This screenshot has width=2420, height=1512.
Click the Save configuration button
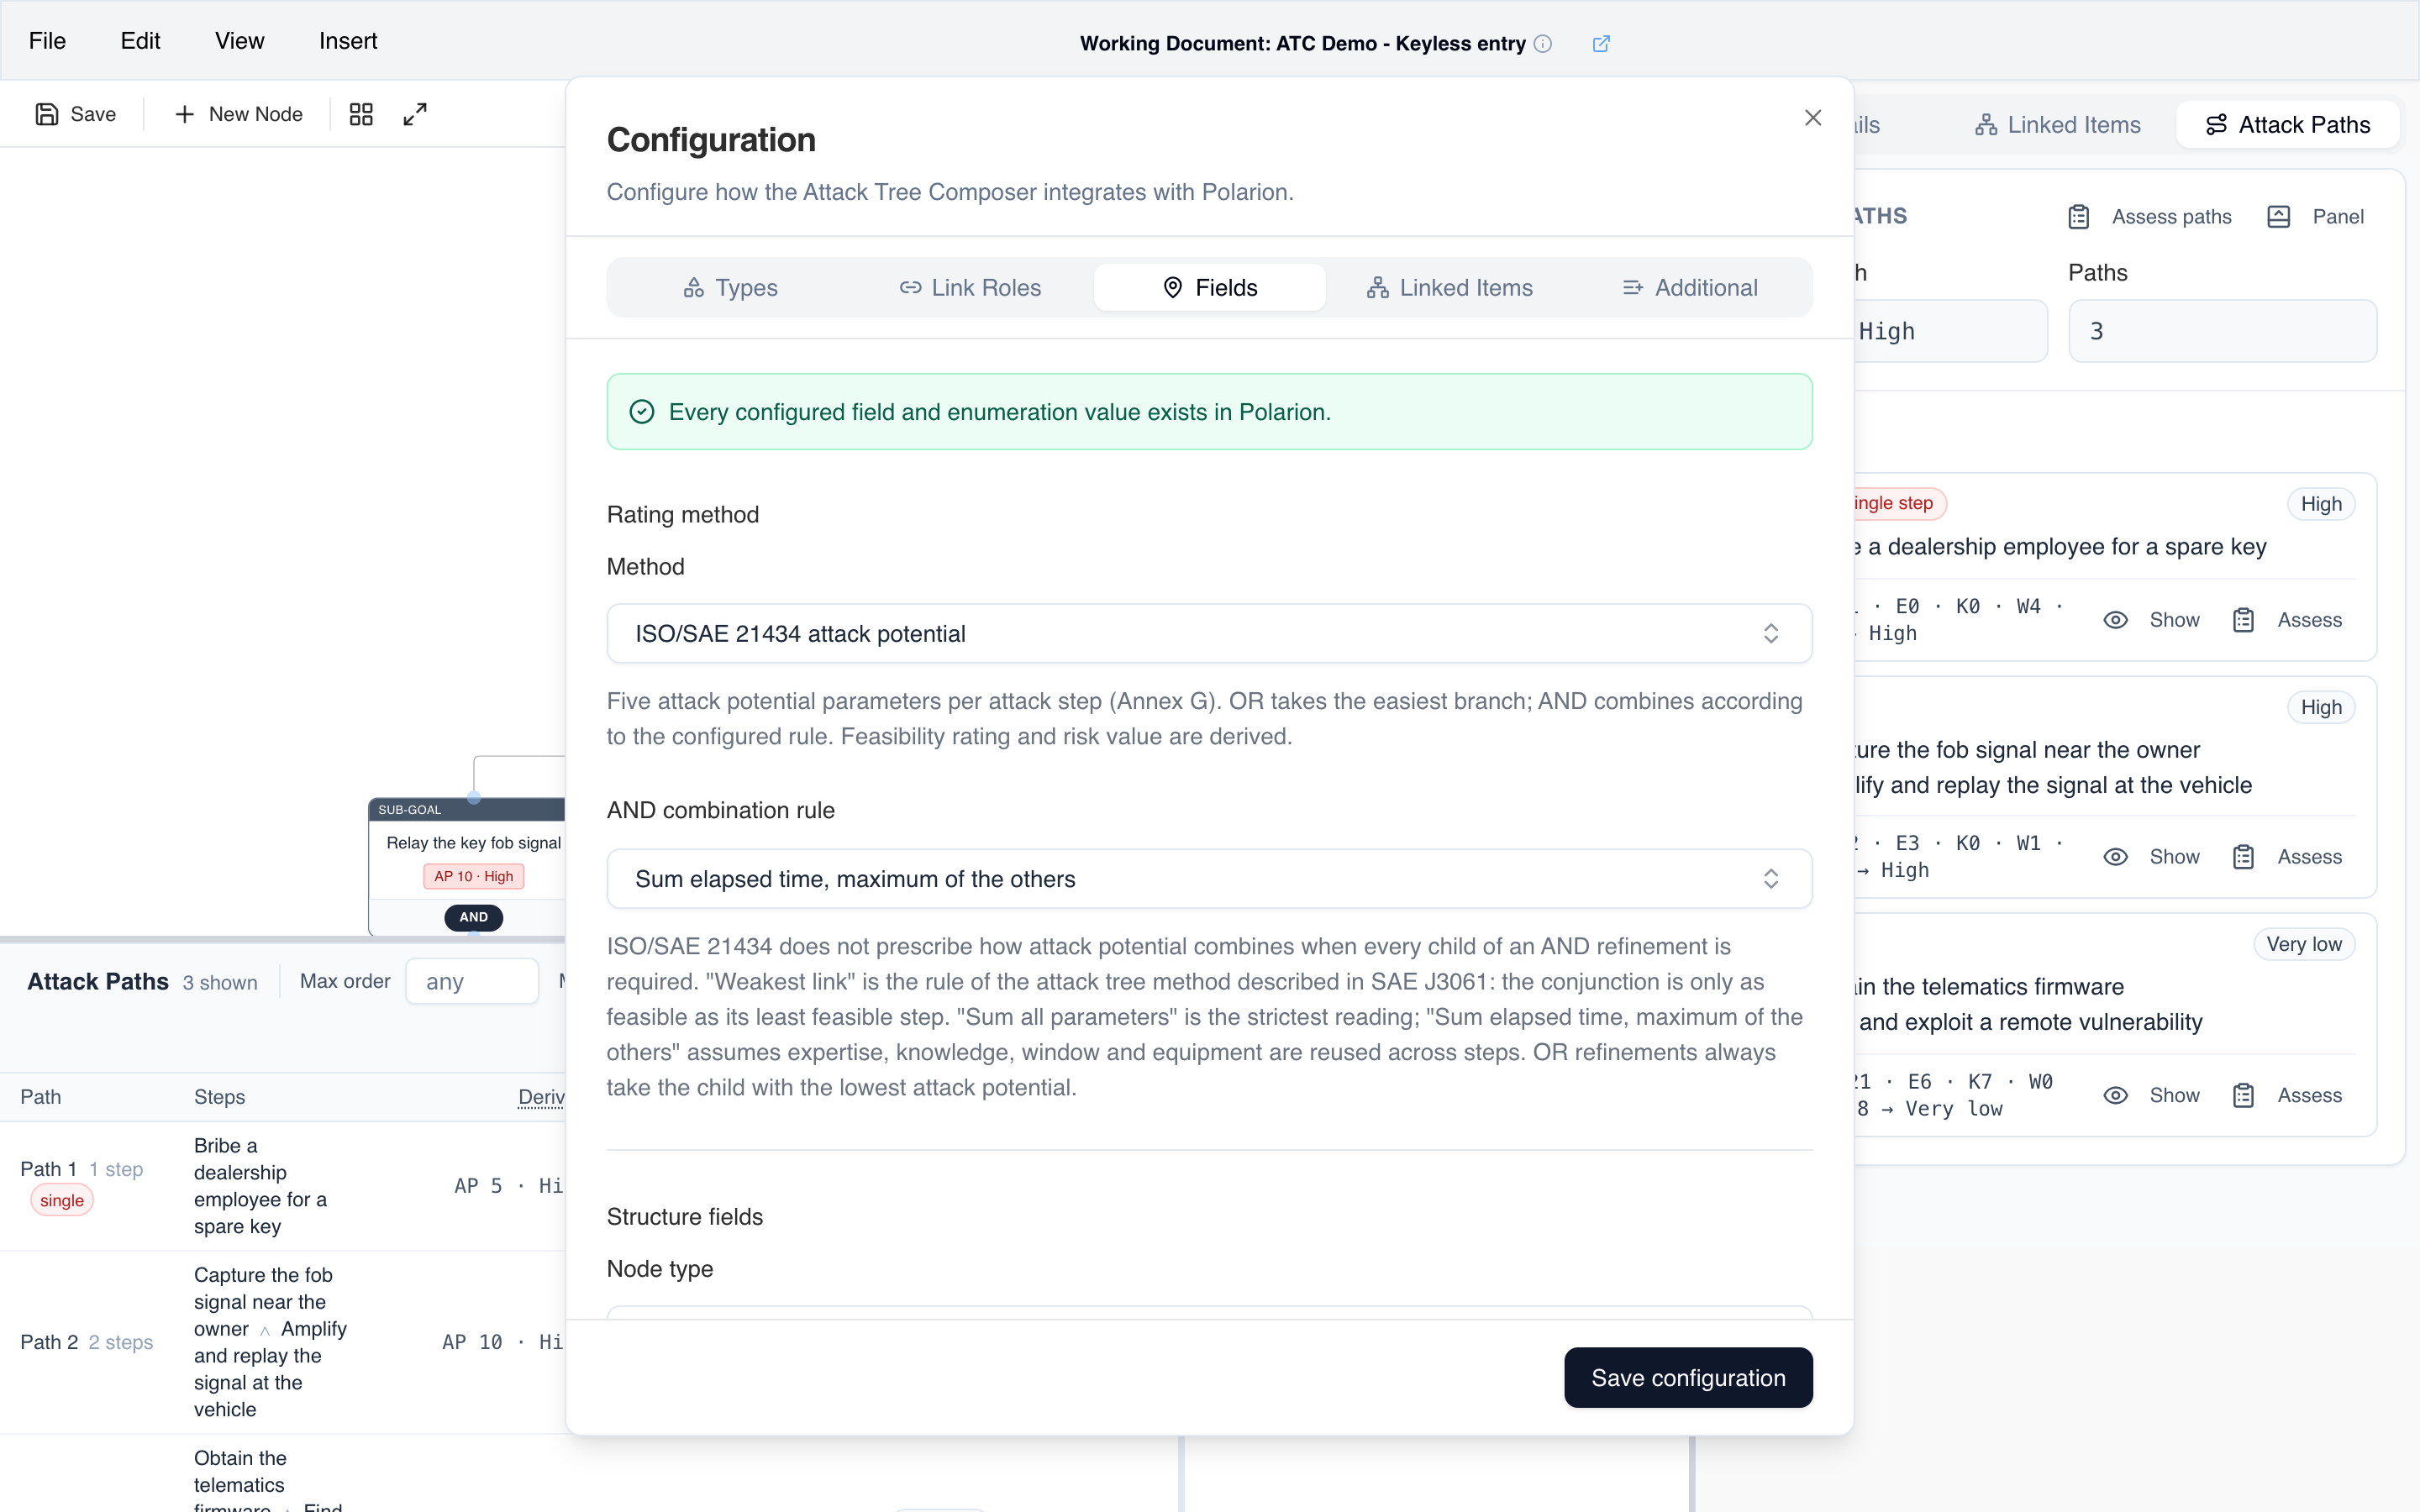1688,1377
